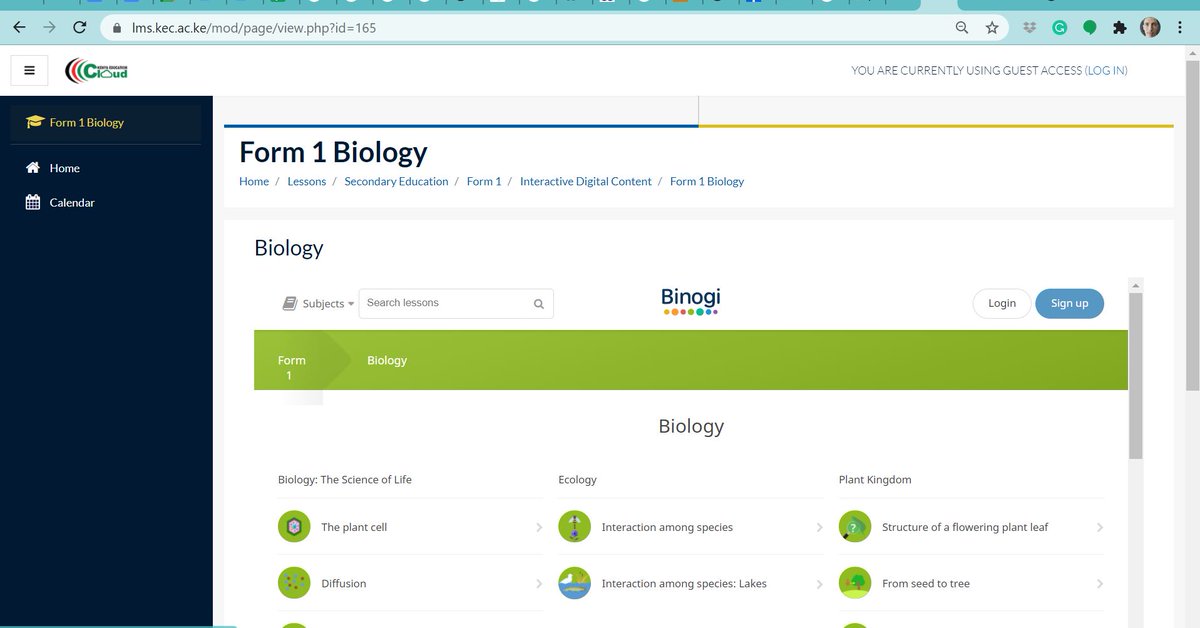Select 'The plant cell' lesson icon
This screenshot has height=628, width=1200.
293,526
